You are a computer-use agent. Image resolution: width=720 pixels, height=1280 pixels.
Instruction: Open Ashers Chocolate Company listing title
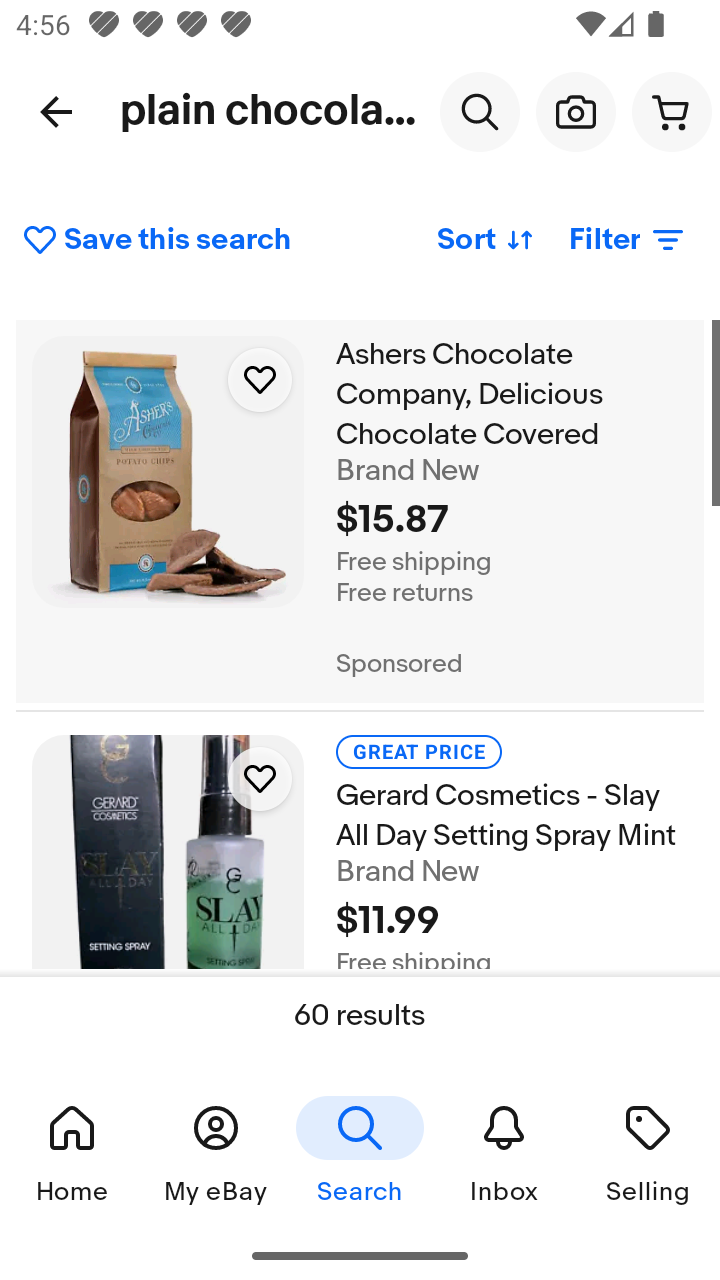[470, 394]
